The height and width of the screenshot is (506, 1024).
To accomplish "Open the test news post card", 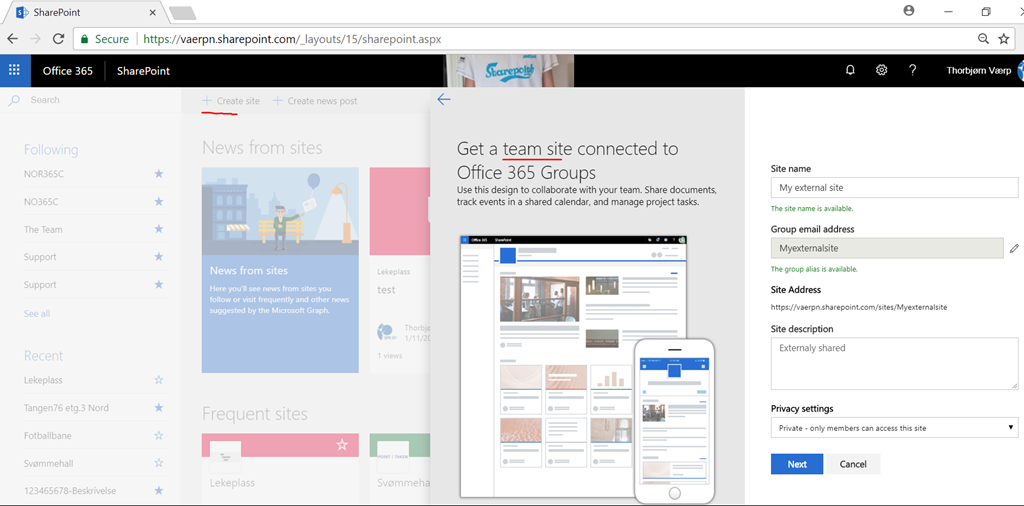I will (400, 270).
